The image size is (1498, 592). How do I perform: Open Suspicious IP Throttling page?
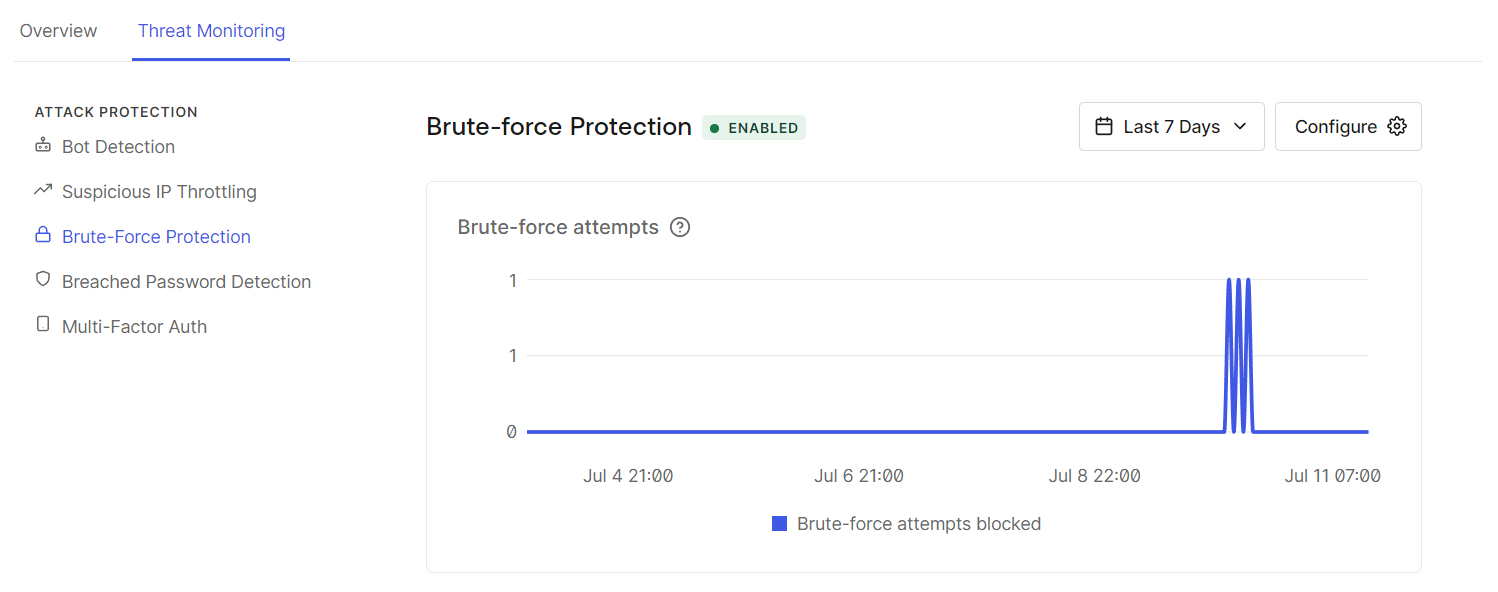[159, 192]
